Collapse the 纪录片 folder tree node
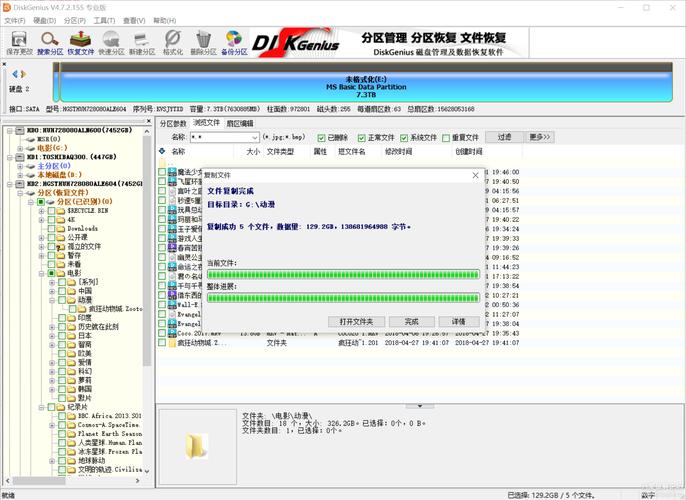Screen dimensions: 686x500 42,407
